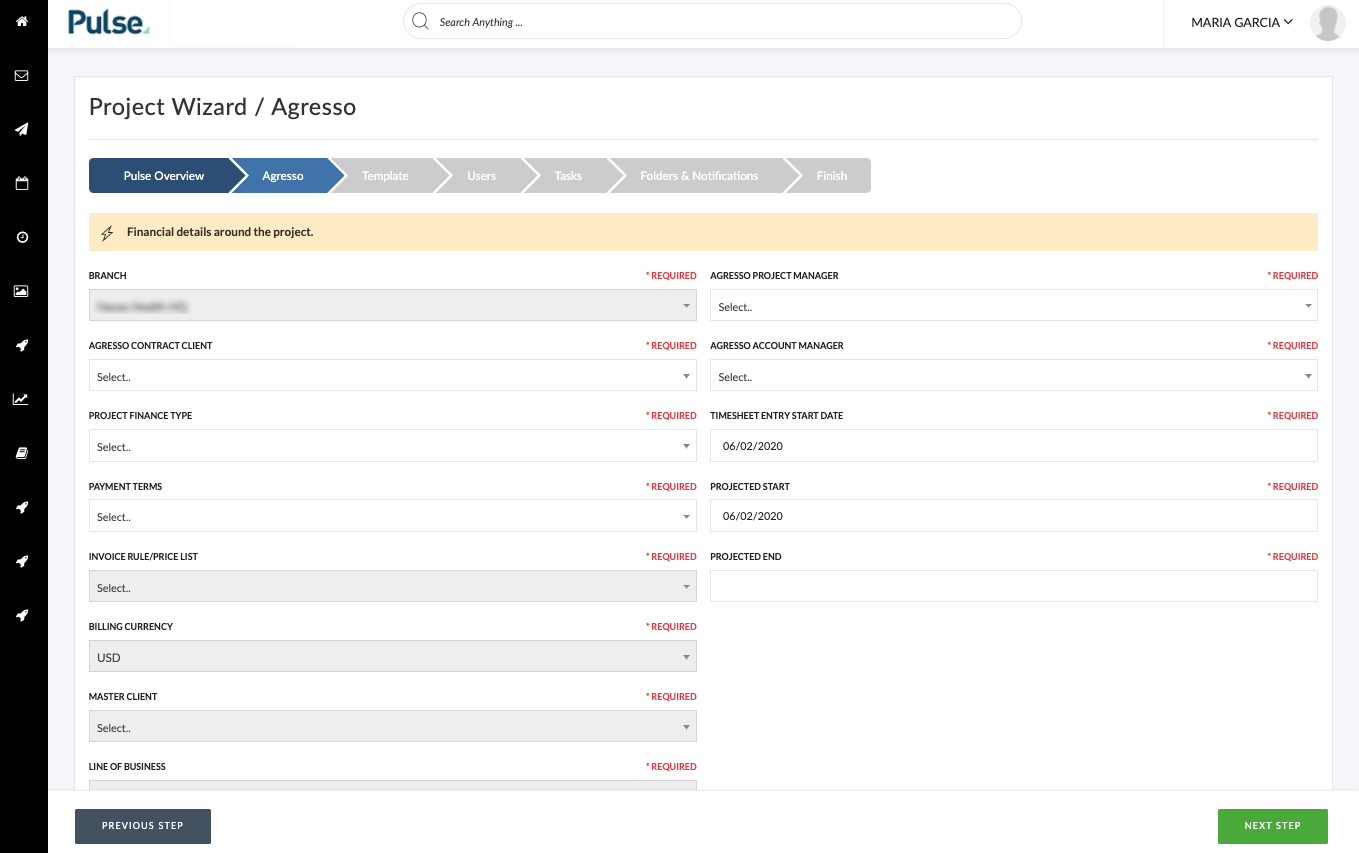
Task: Open the Home sidebar icon
Action: pos(20,20)
